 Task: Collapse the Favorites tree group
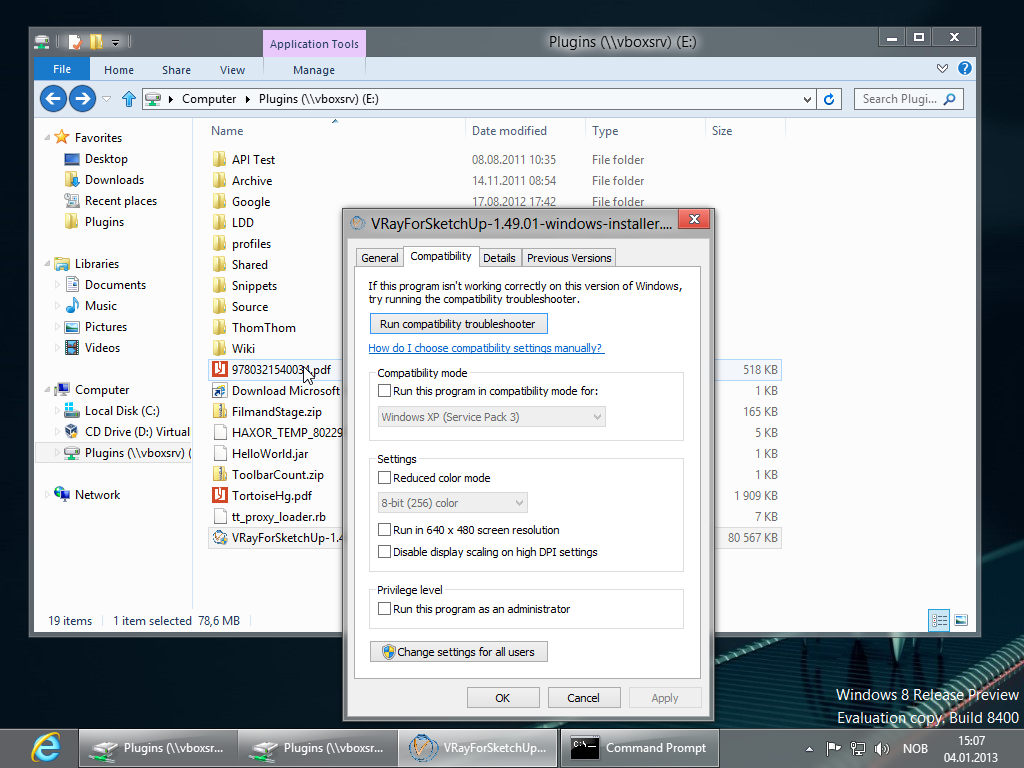[x=47, y=137]
